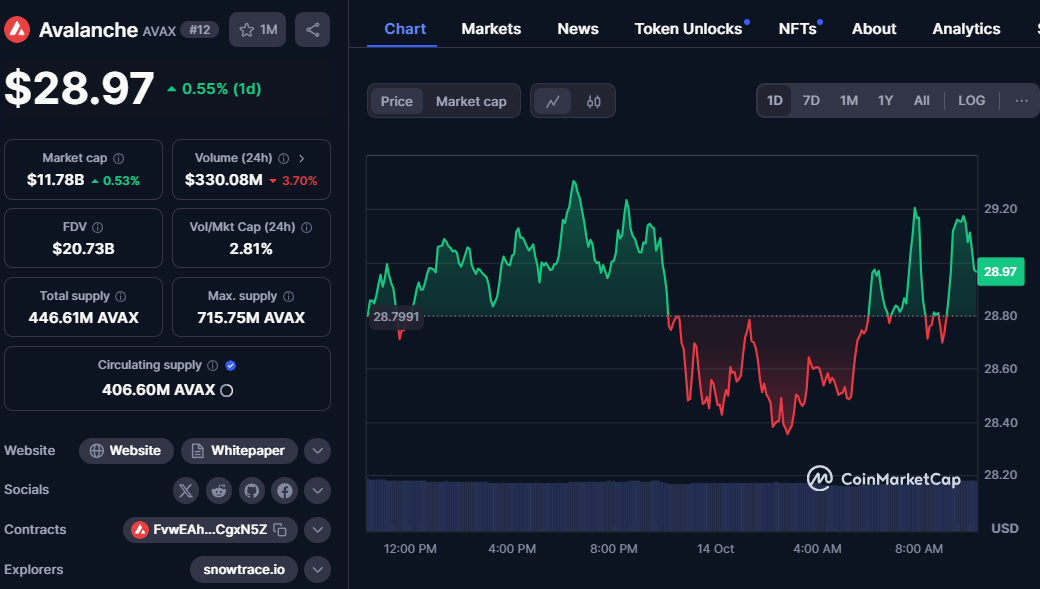Switch to the Chart tab
The image size is (1040, 589).
tap(405, 29)
